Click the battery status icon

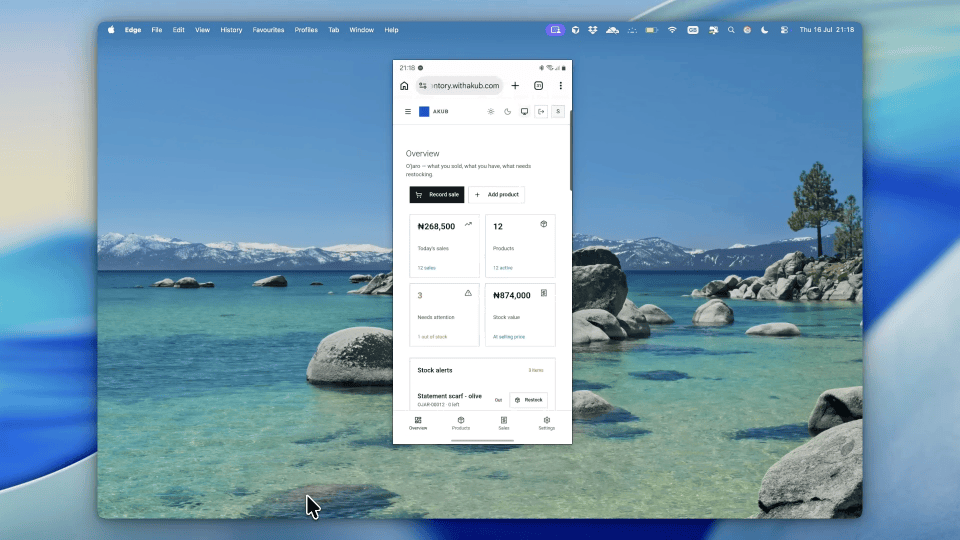651,29
